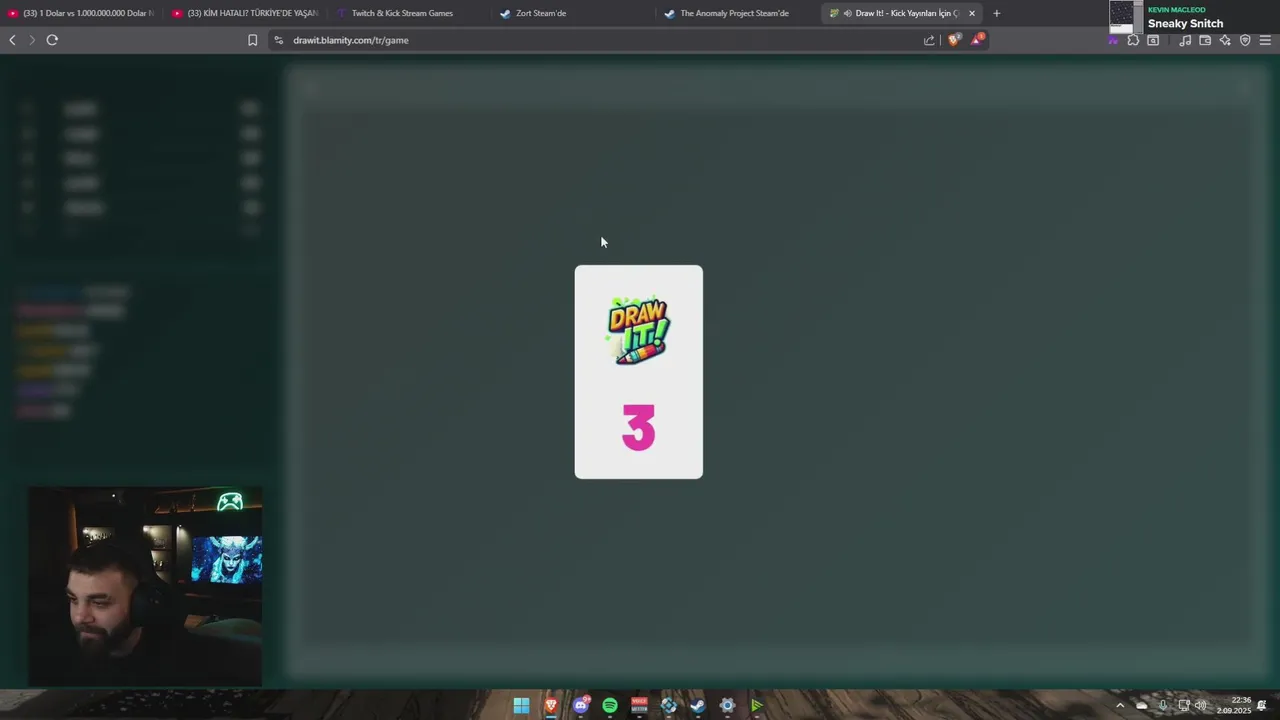Switch to the Zort Steam'de tab
The image size is (1280, 720).
pos(574,13)
